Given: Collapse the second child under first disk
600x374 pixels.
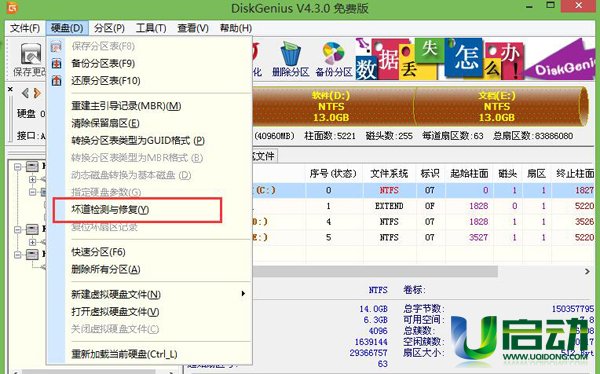Looking at the screenshot, I should 33,192.
